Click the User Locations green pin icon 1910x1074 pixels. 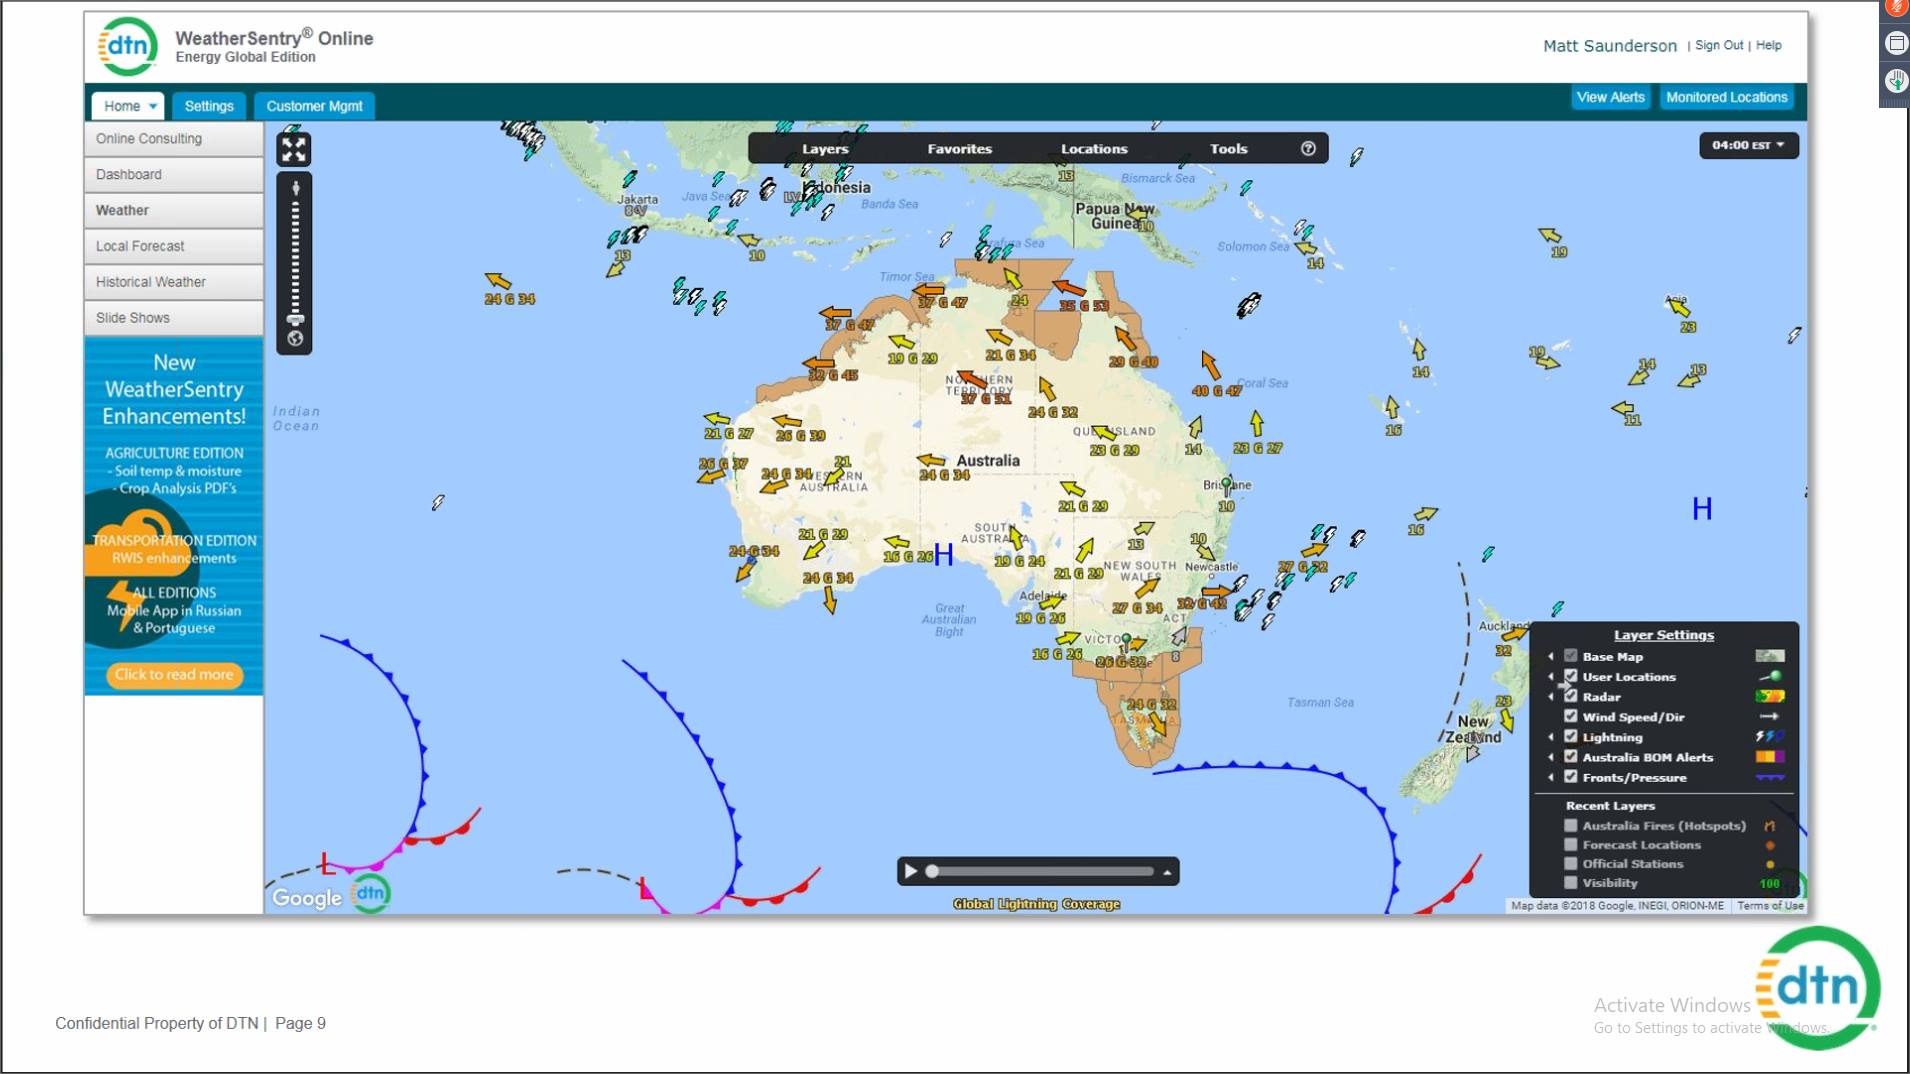(1770, 677)
